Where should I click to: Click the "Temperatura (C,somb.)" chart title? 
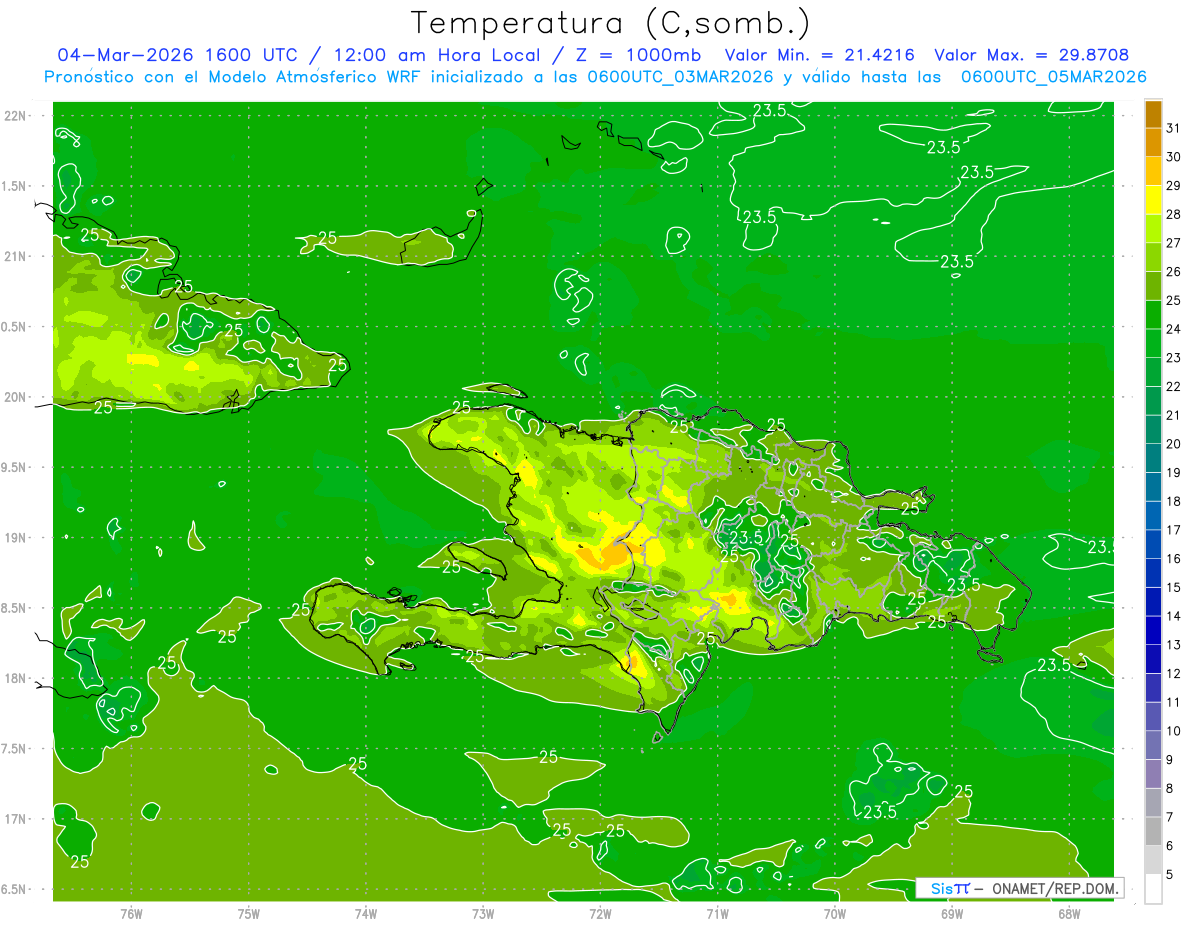click(611, 23)
